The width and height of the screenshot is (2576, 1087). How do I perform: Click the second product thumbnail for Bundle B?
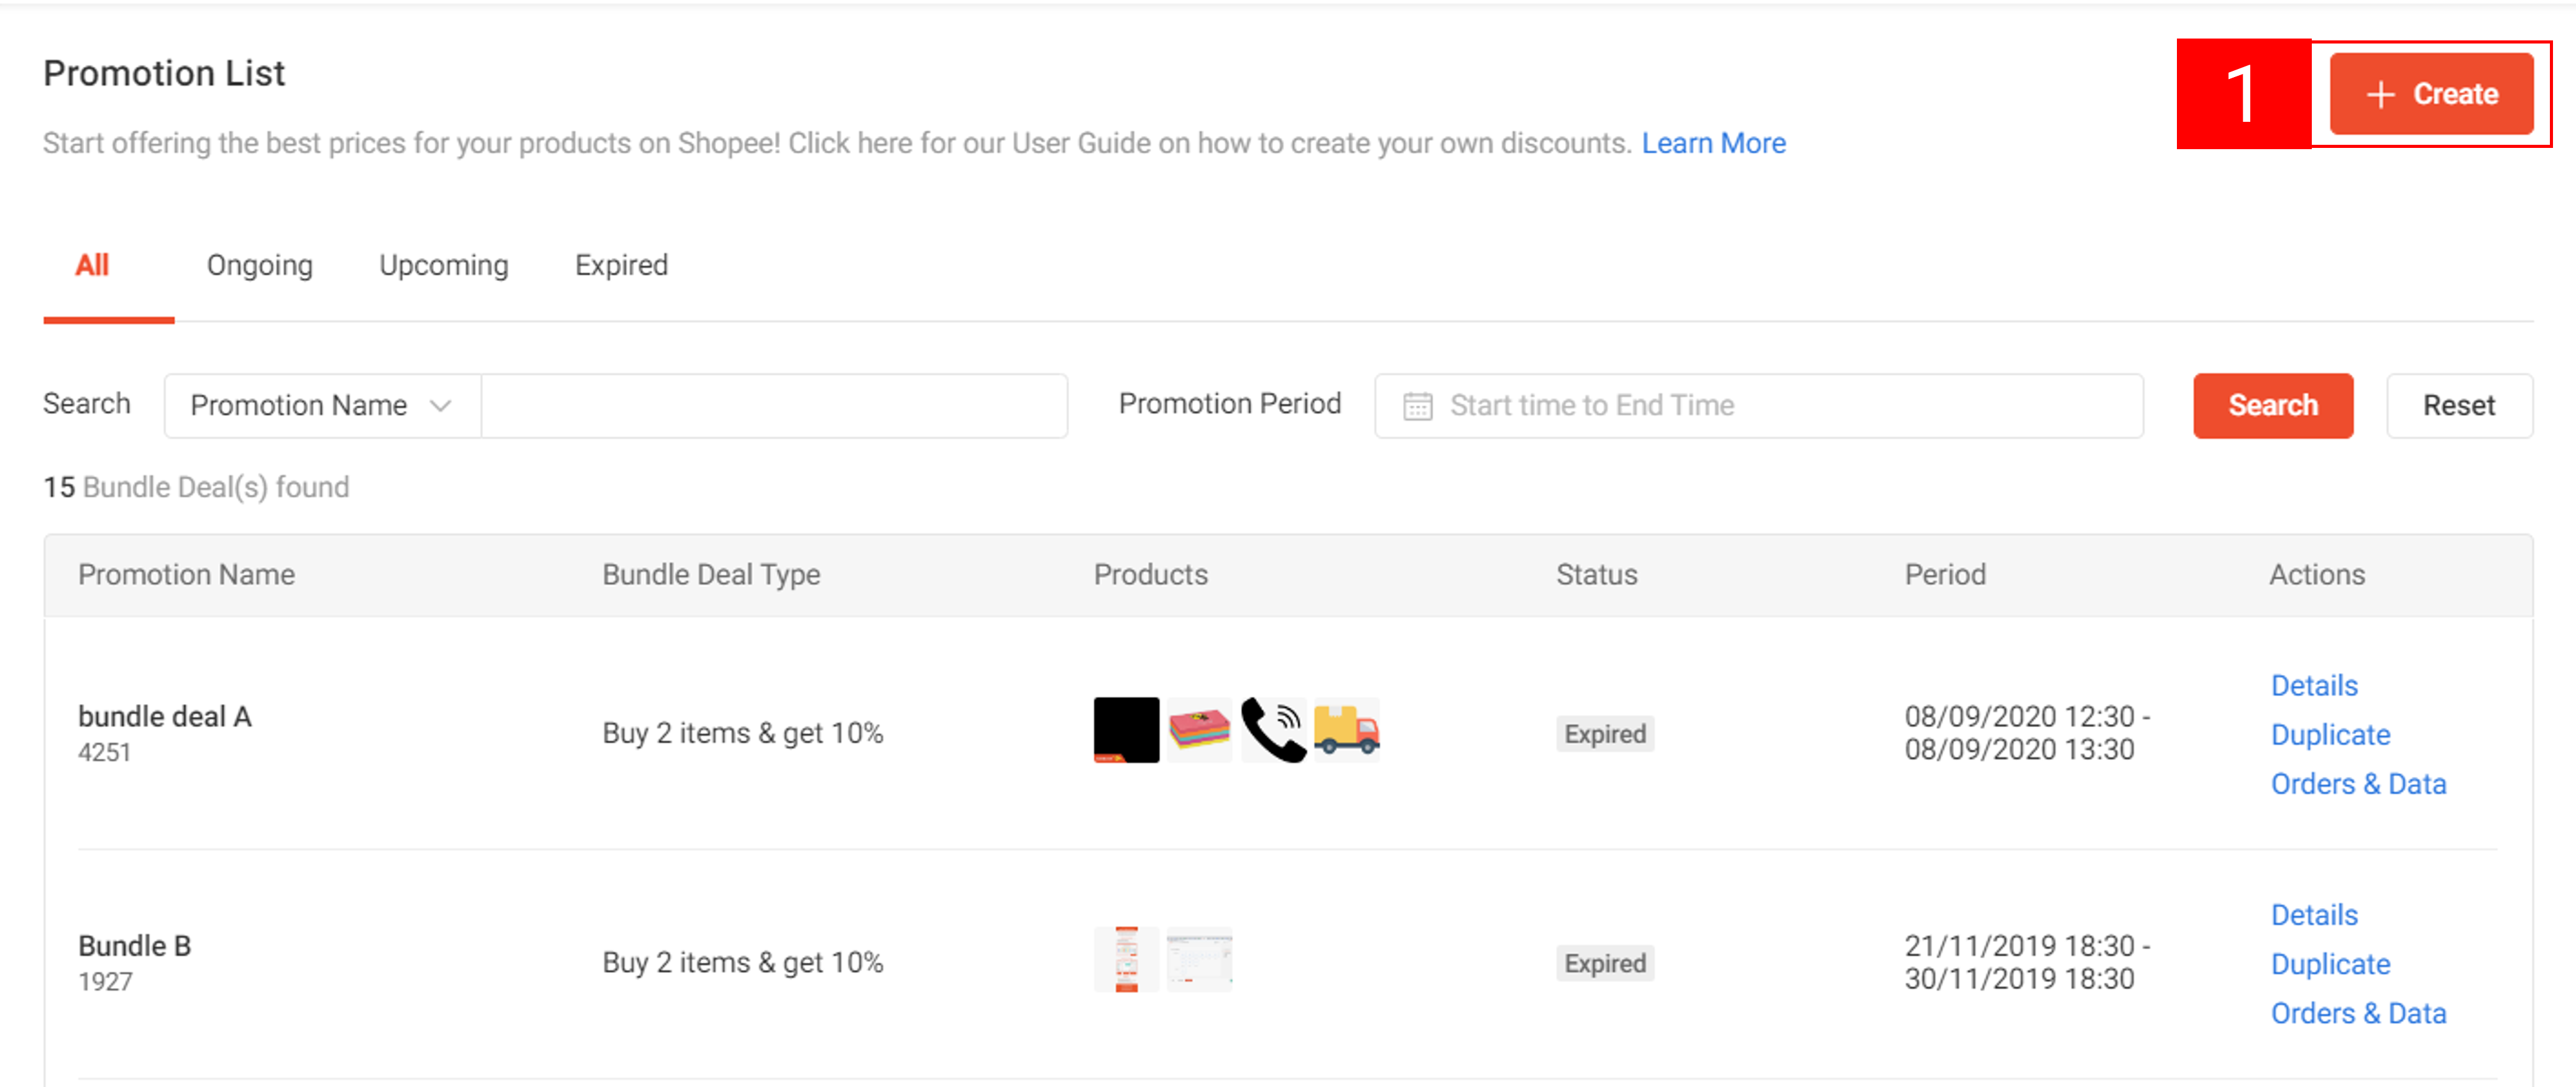(x=1199, y=959)
